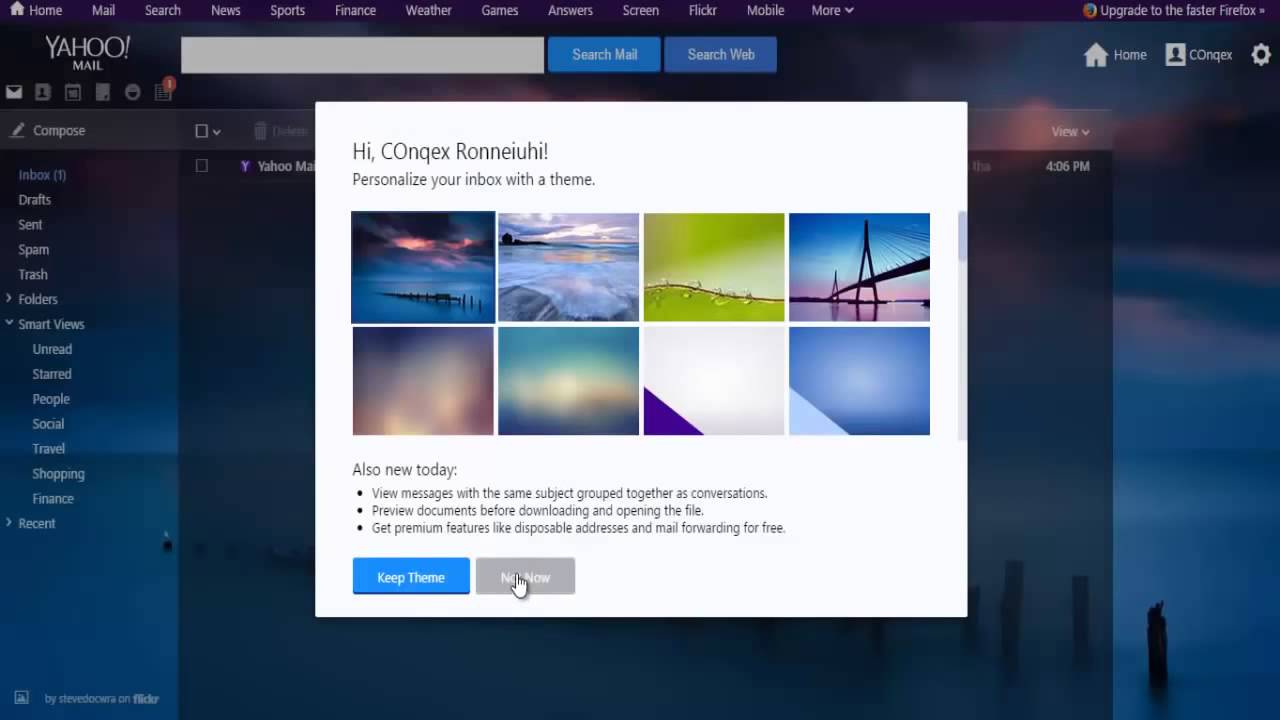1280x720 pixels.
Task: Open the Contacts icon
Action: (43, 92)
